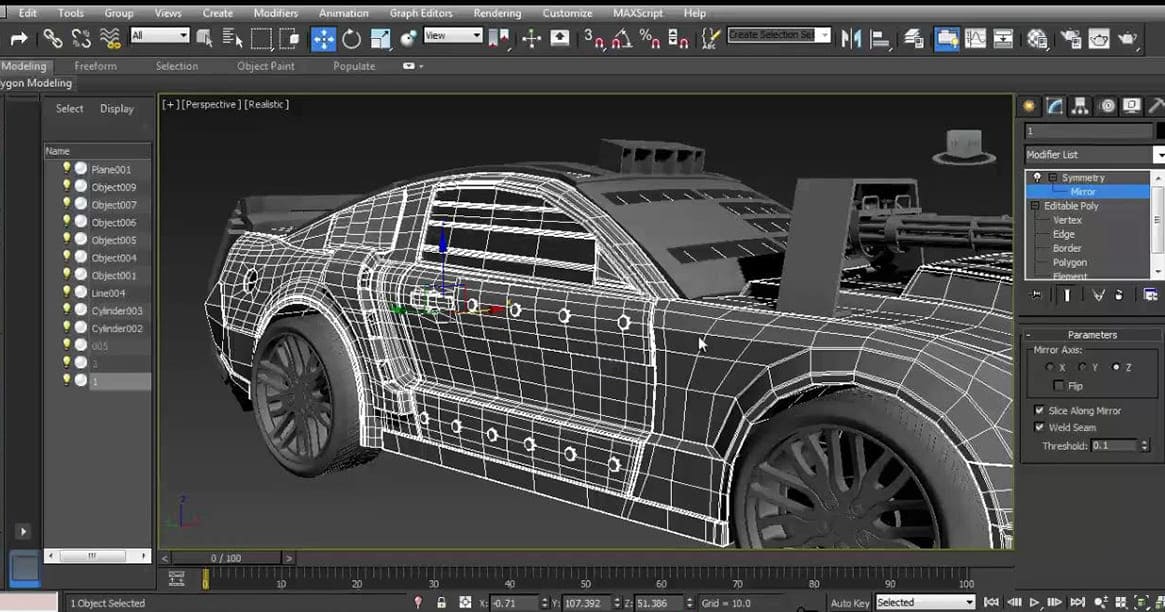Open the Modifiers menu
The image size is (1165, 612).
coord(275,13)
